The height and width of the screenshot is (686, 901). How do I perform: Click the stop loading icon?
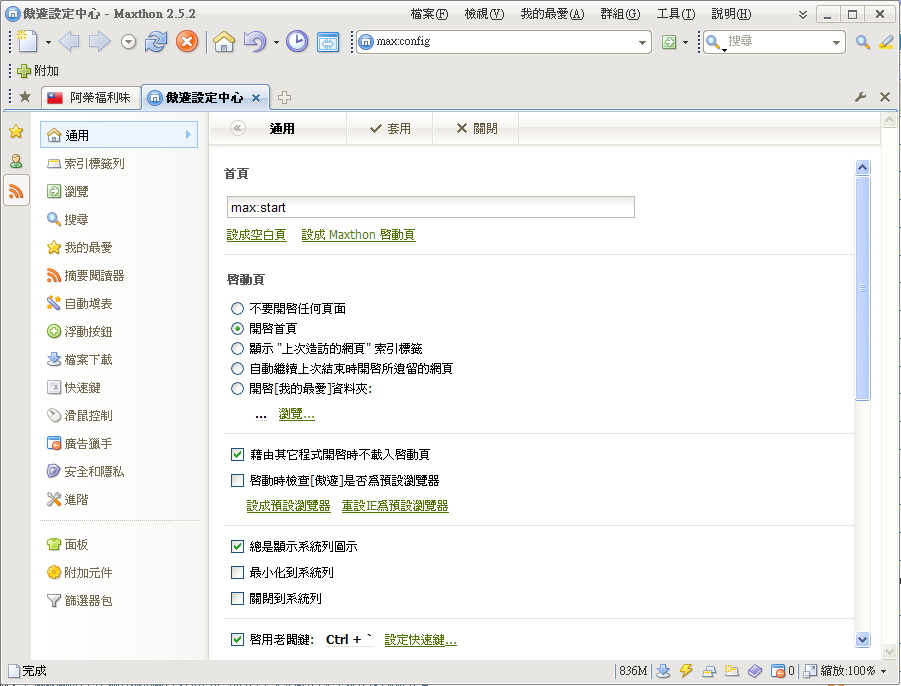pos(186,41)
